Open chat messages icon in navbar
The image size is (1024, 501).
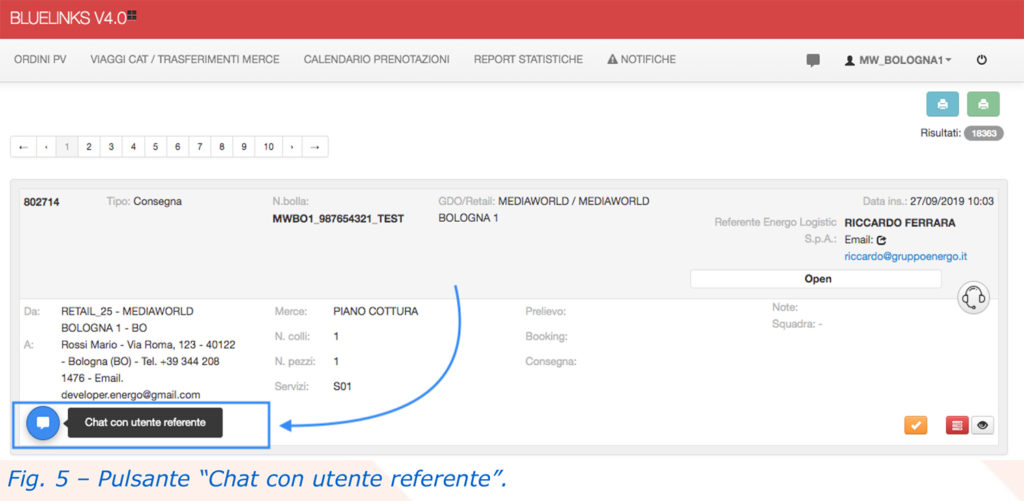[813, 60]
